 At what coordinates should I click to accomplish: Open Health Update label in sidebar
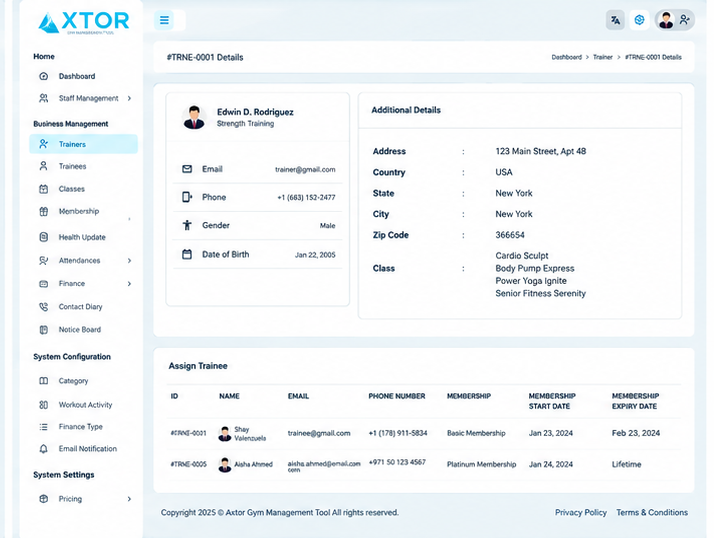pyautogui.click(x=82, y=237)
